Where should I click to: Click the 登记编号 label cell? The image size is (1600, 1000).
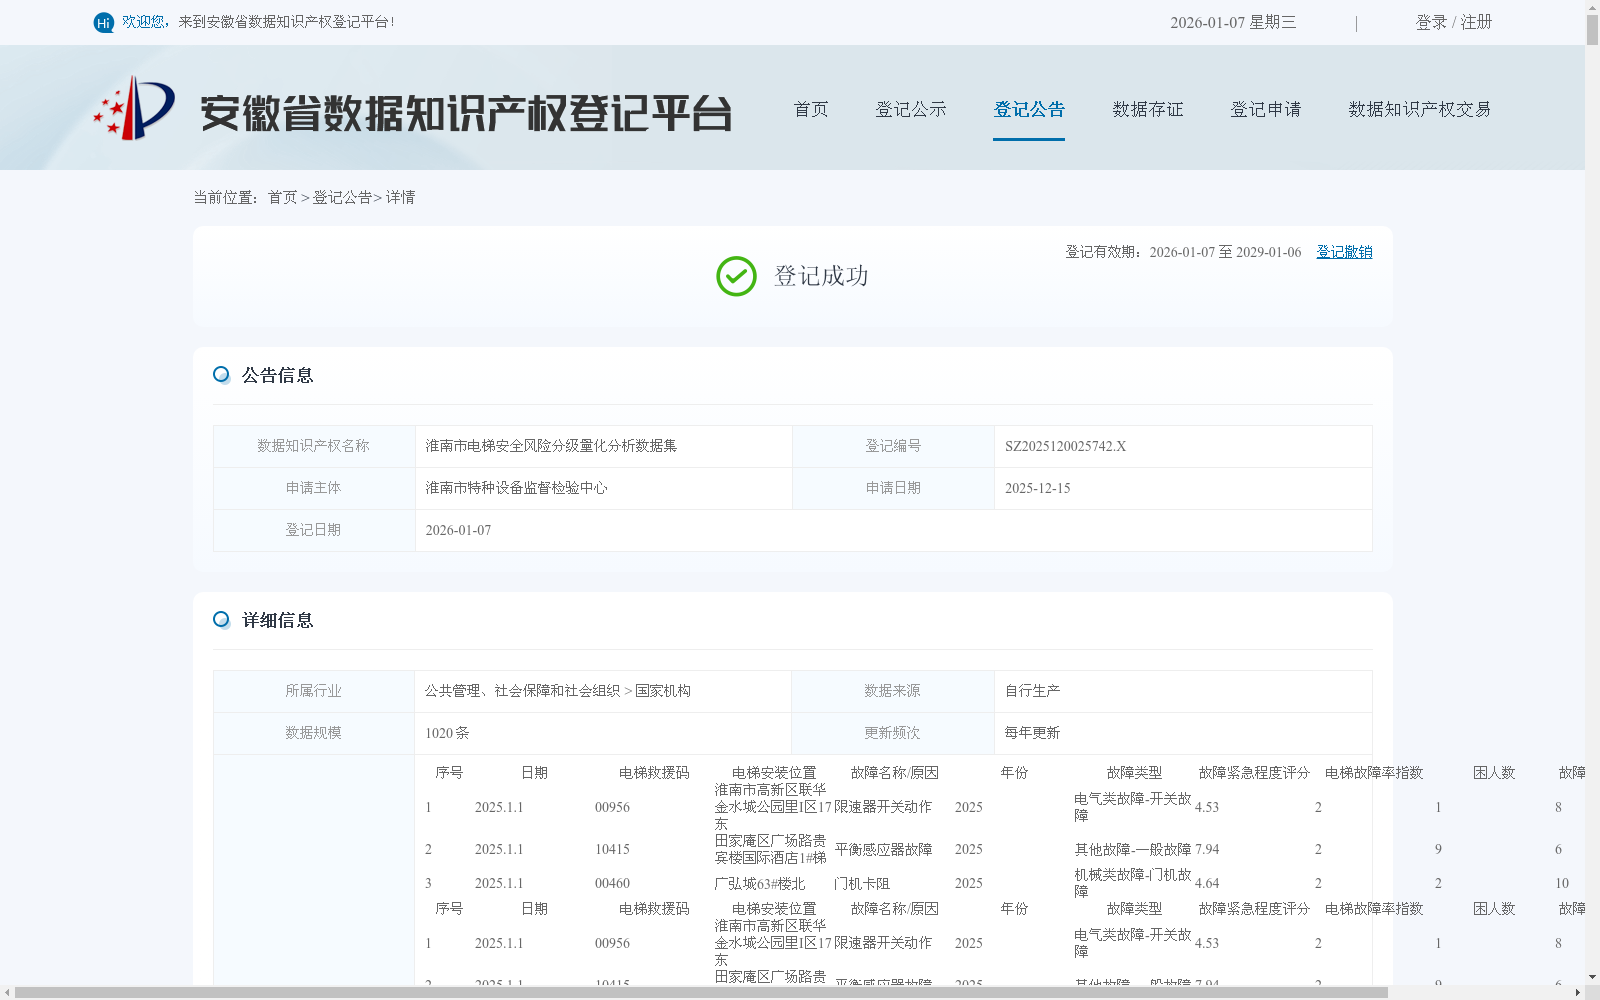[893, 446]
